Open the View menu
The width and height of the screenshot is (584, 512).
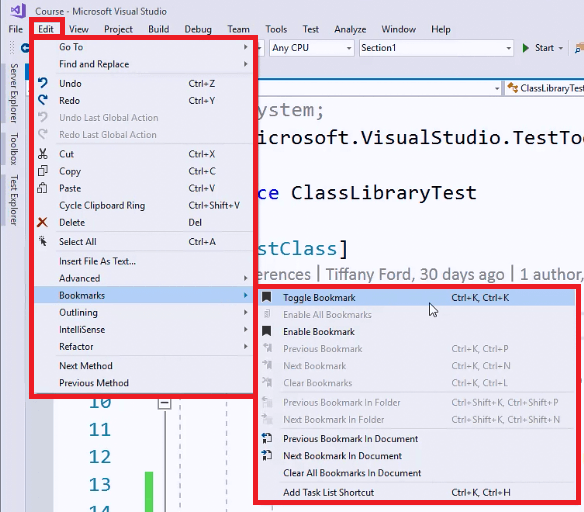tap(79, 29)
